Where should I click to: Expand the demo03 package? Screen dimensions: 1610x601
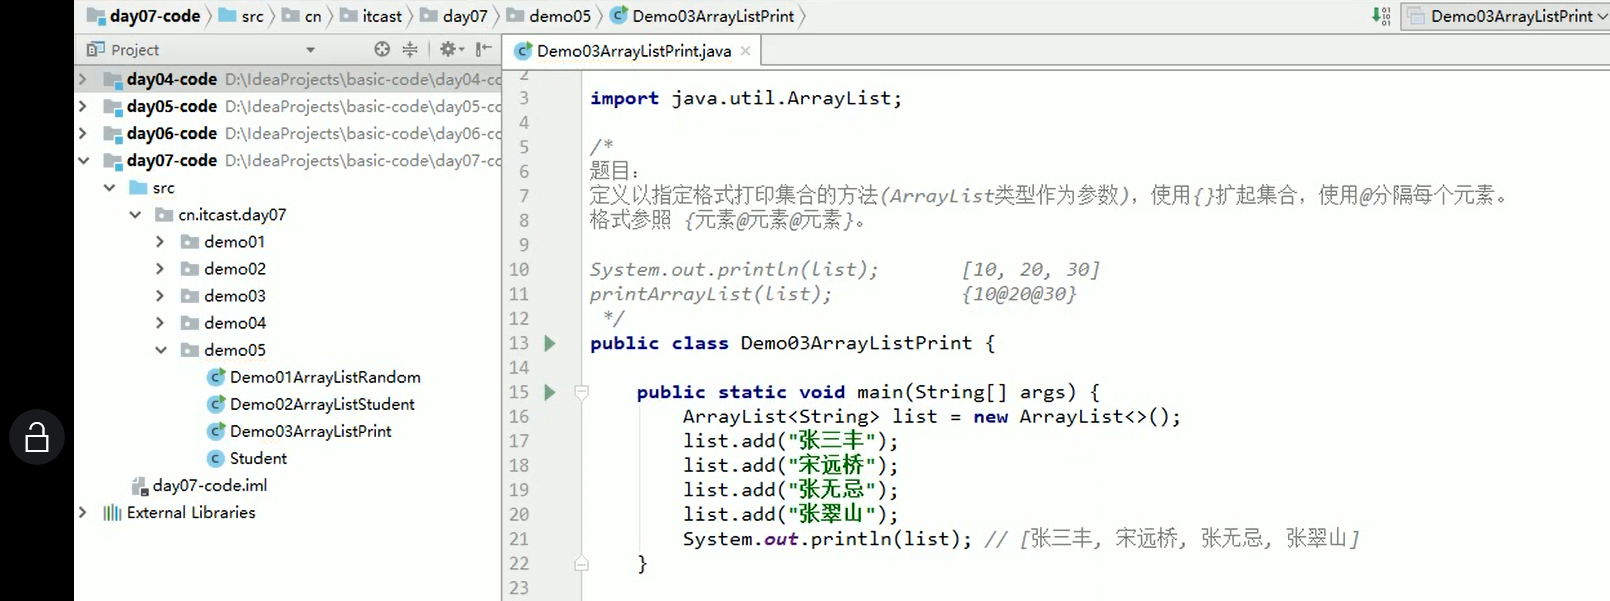point(160,295)
